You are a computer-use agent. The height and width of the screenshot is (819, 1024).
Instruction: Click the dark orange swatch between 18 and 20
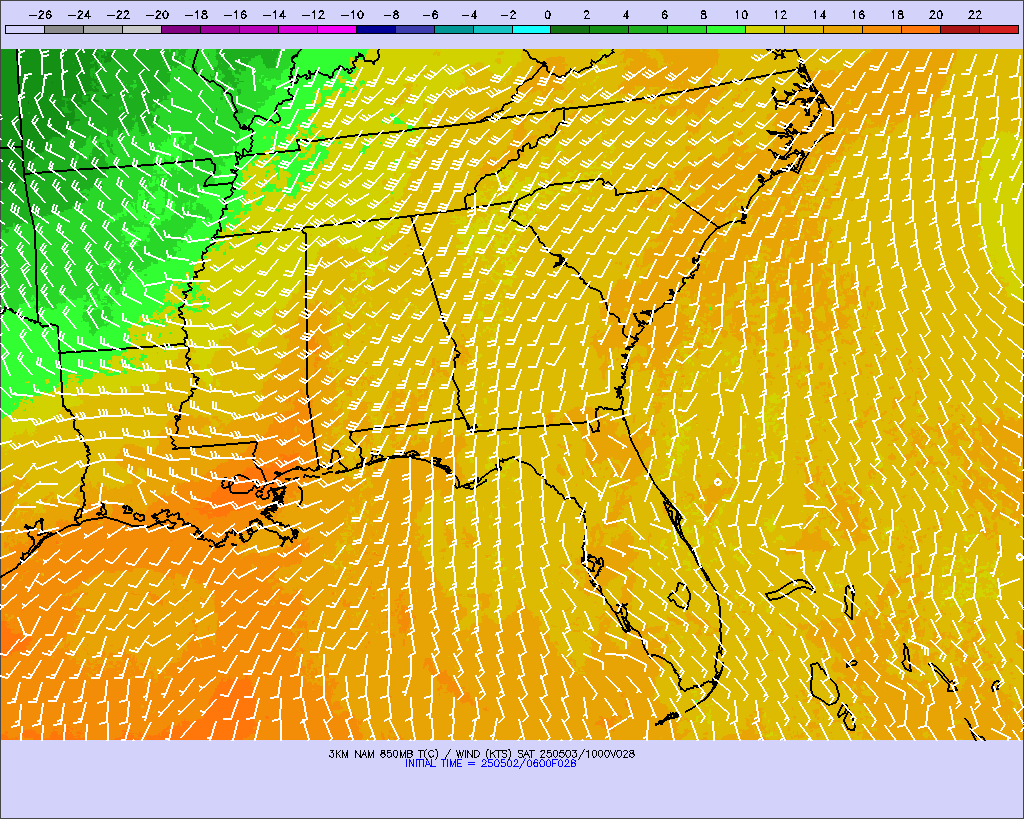921,29
